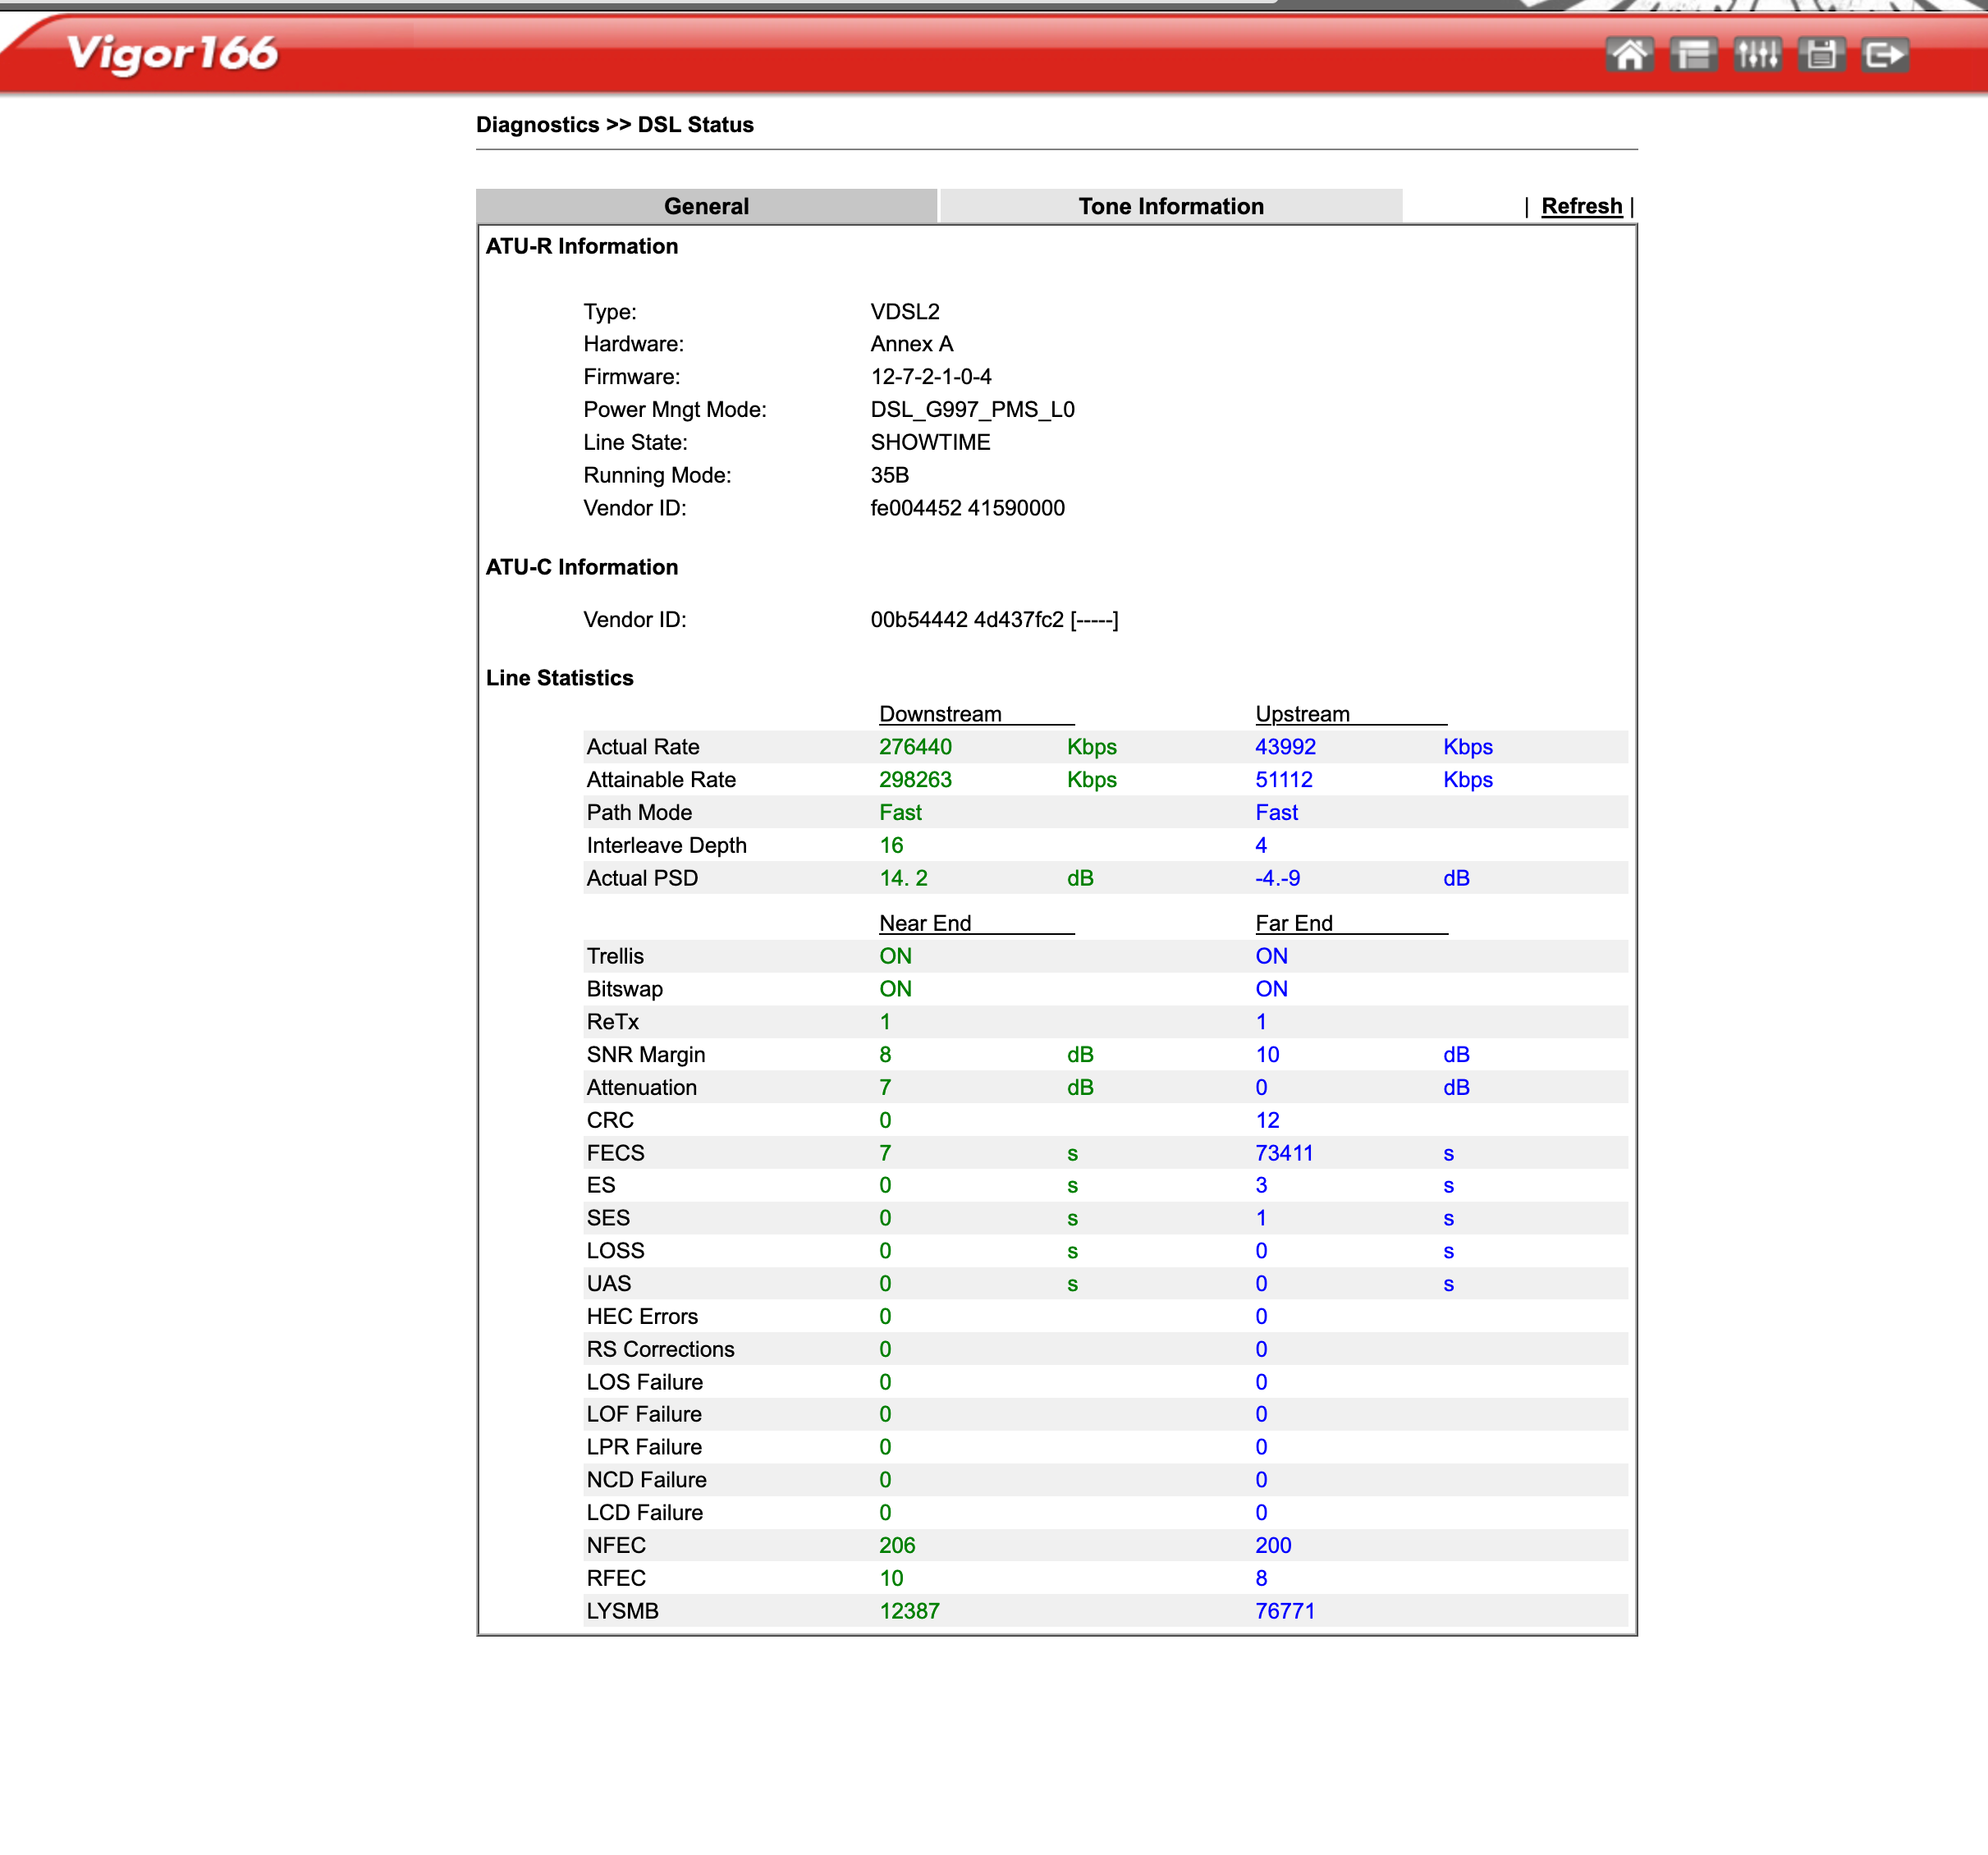Click the Refresh link
The image size is (1988, 1855).
1581,206
